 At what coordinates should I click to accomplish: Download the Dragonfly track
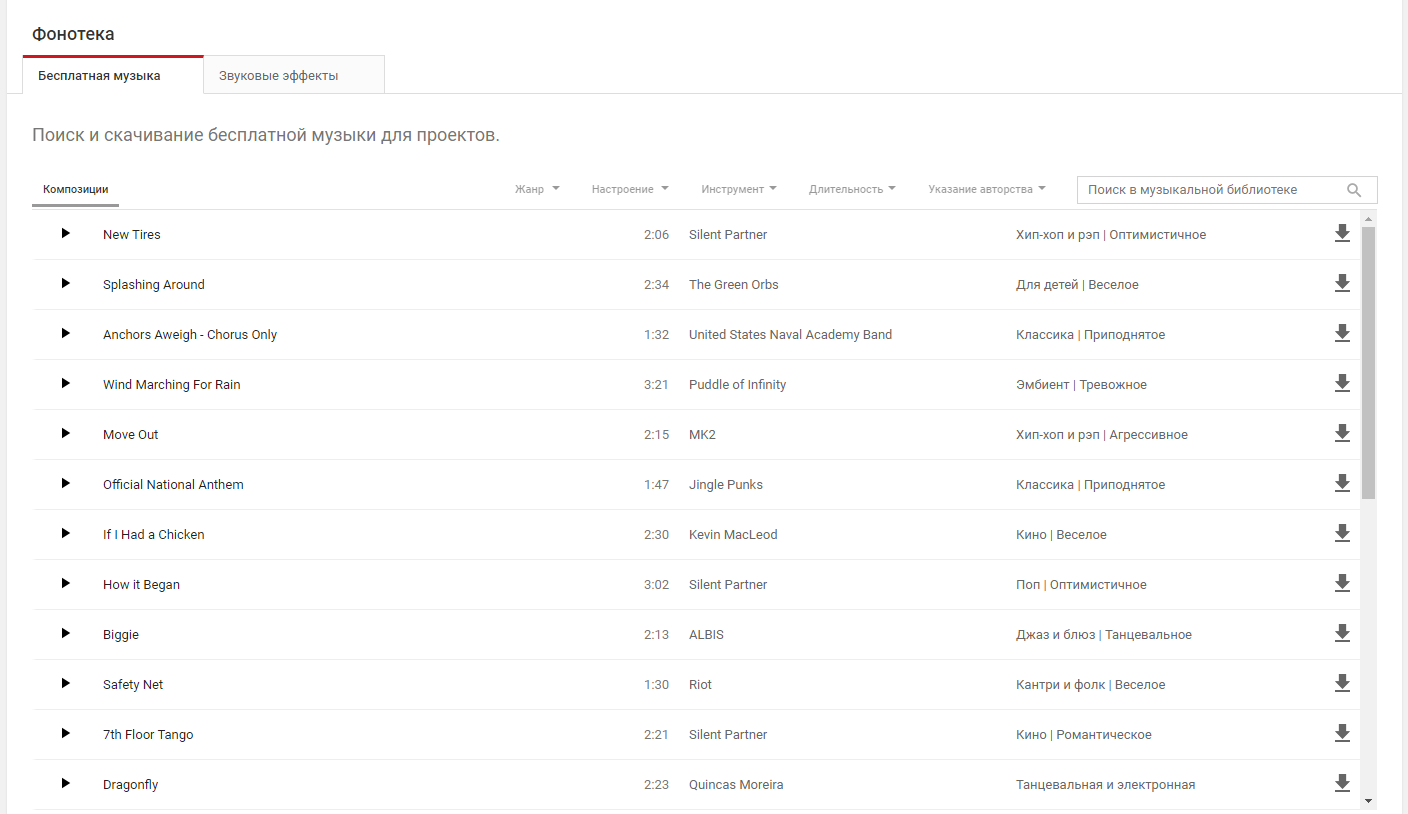tap(1342, 783)
